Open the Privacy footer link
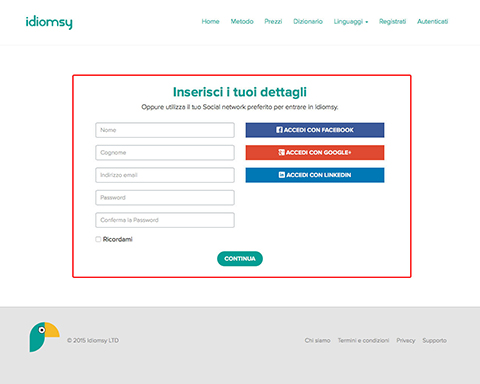Image resolution: width=480 pixels, height=384 pixels. (x=406, y=340)
